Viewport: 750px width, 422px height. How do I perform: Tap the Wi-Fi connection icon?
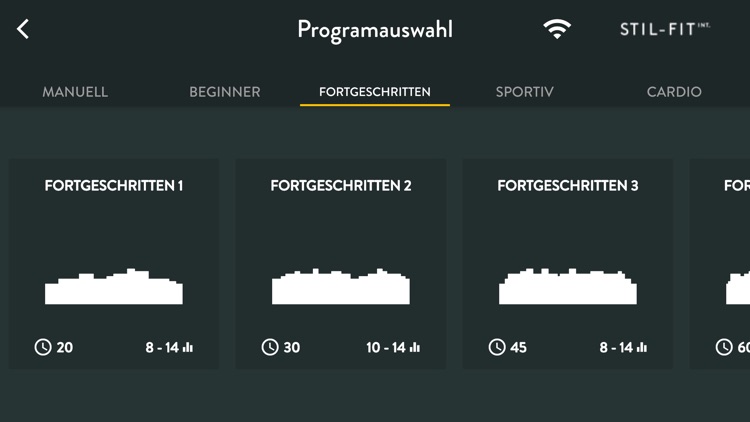click(x=557, y=29)
